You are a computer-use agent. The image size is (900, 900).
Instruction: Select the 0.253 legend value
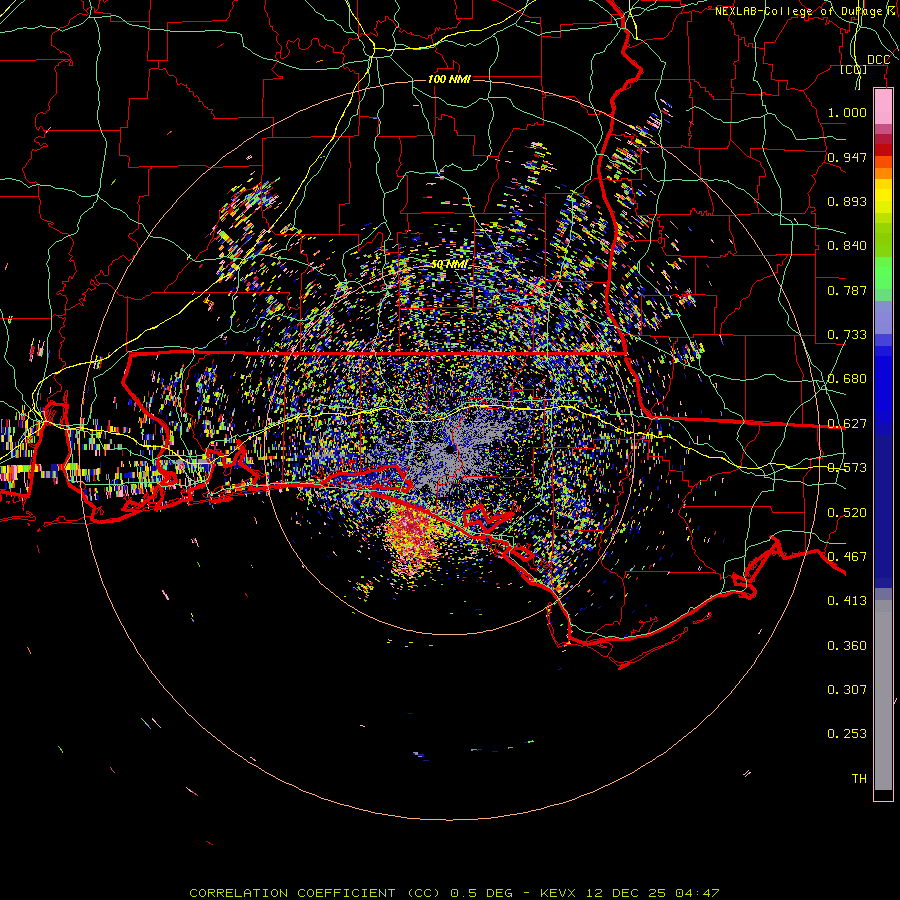(847, 734)
